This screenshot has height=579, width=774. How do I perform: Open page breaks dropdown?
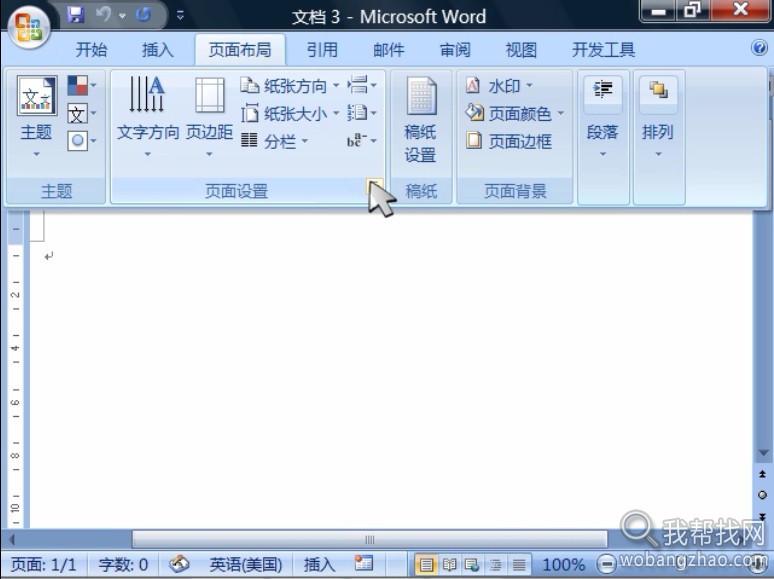coord(362,85)
